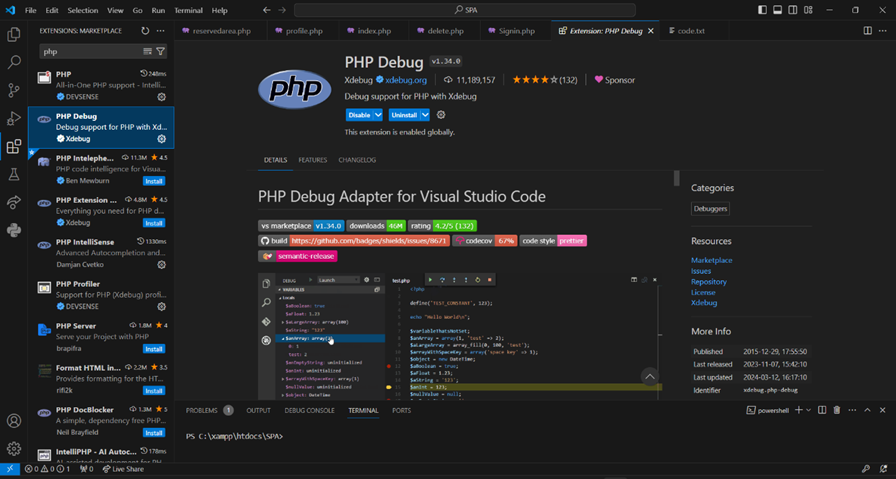Split the editor right

coord(867,31)
